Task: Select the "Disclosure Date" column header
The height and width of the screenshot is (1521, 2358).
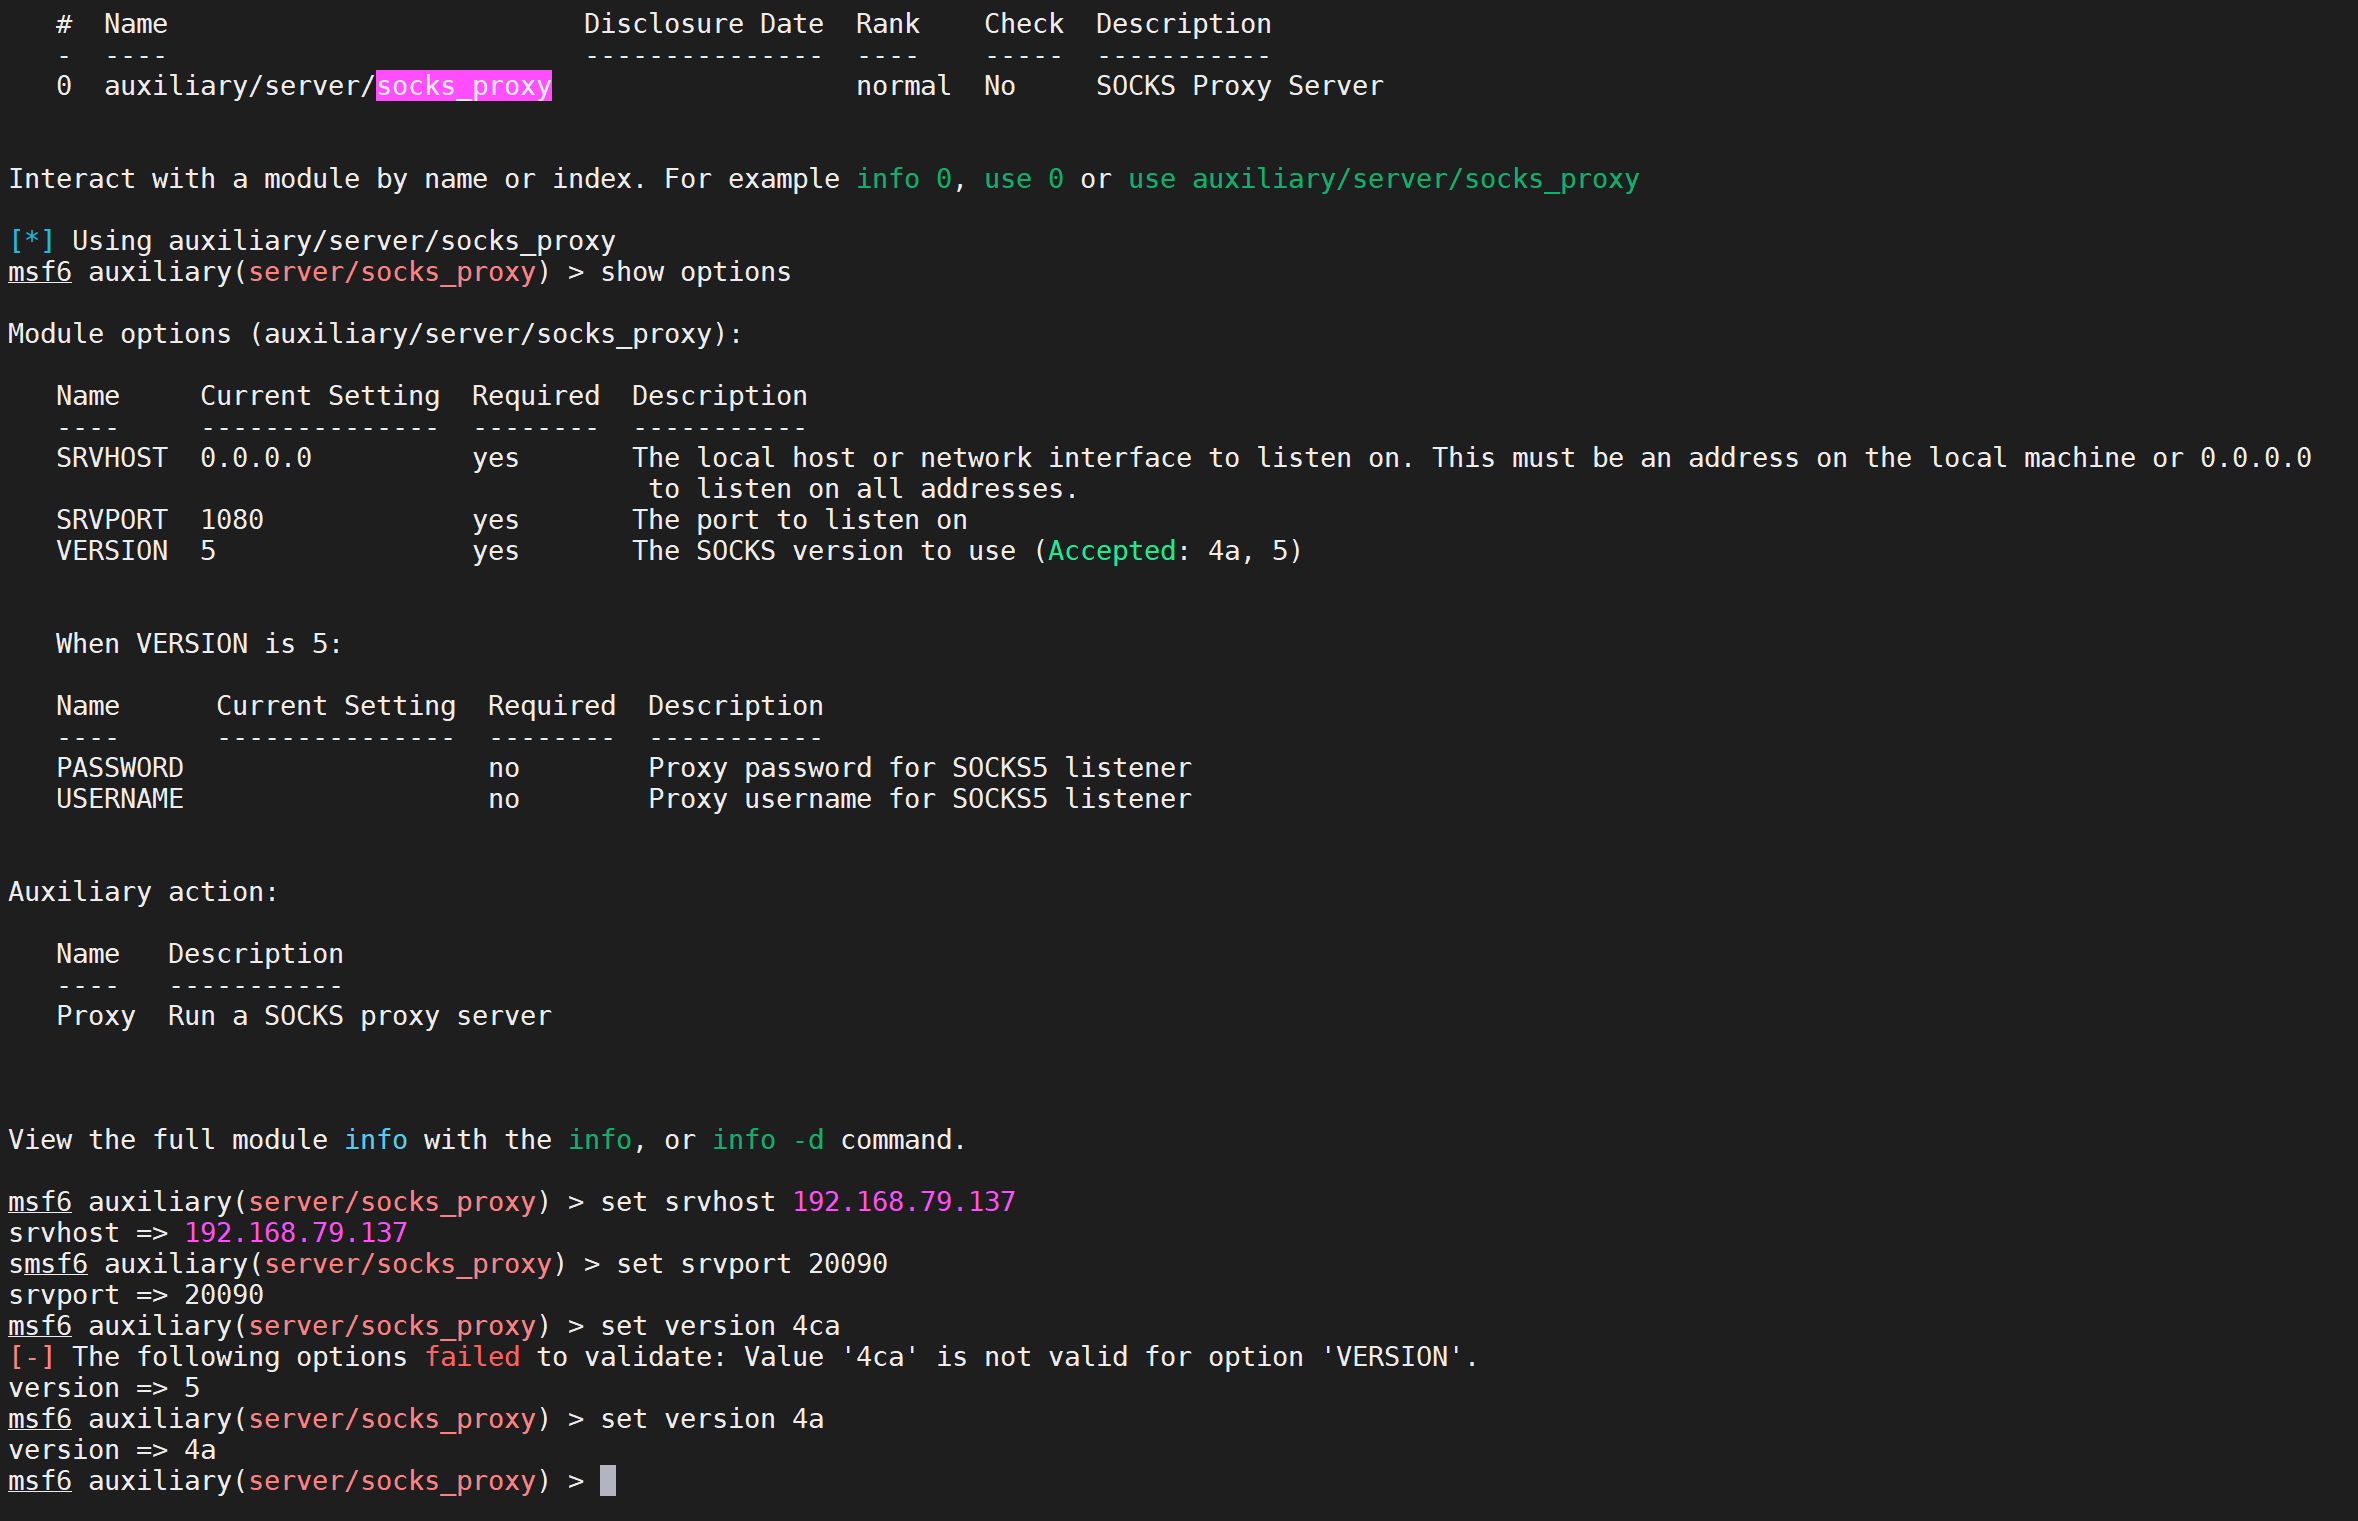Action: coord(704,24)
